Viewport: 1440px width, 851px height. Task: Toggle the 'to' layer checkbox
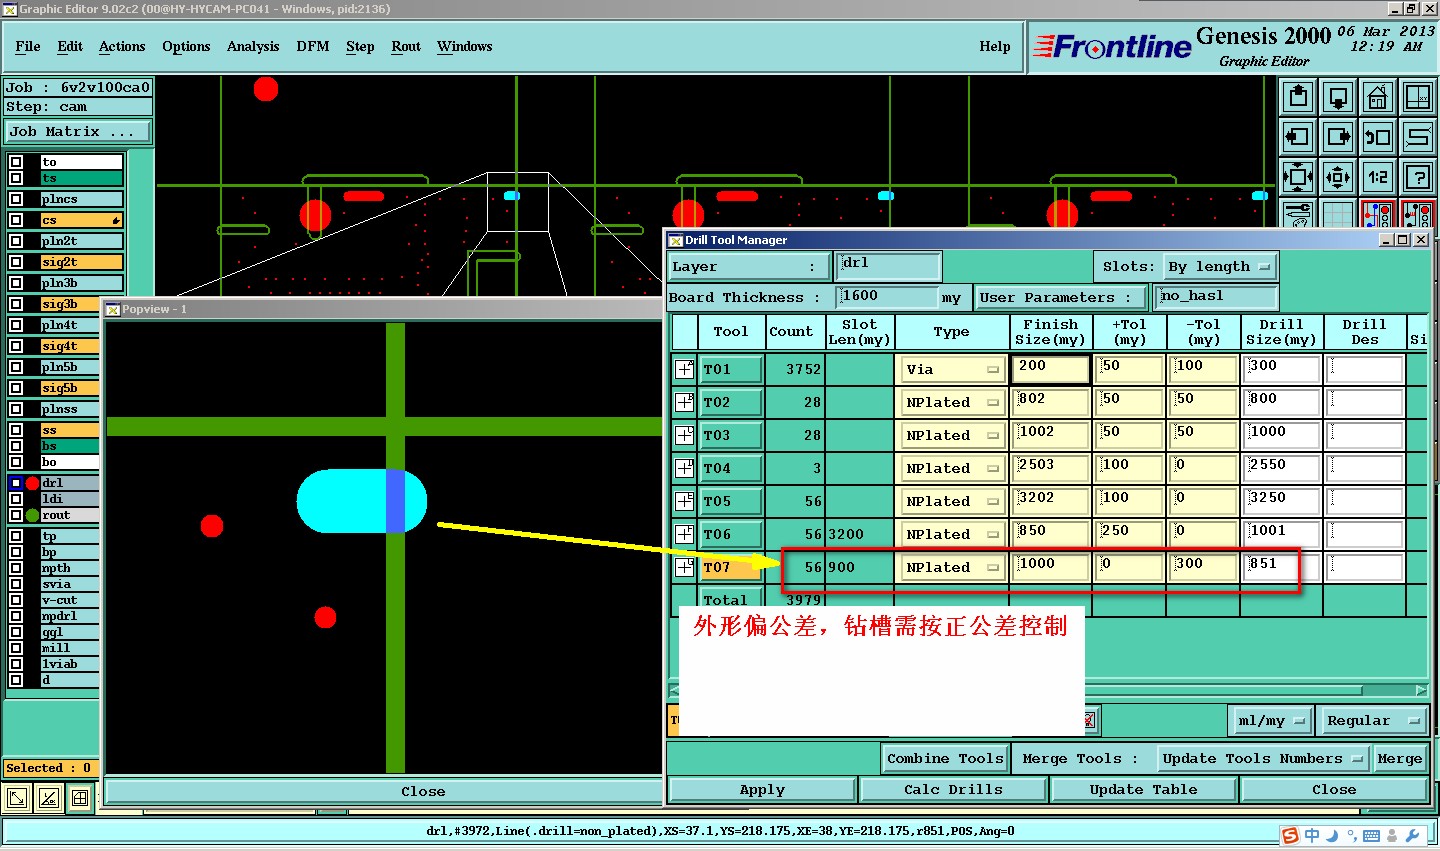click(x=16, y=162)
